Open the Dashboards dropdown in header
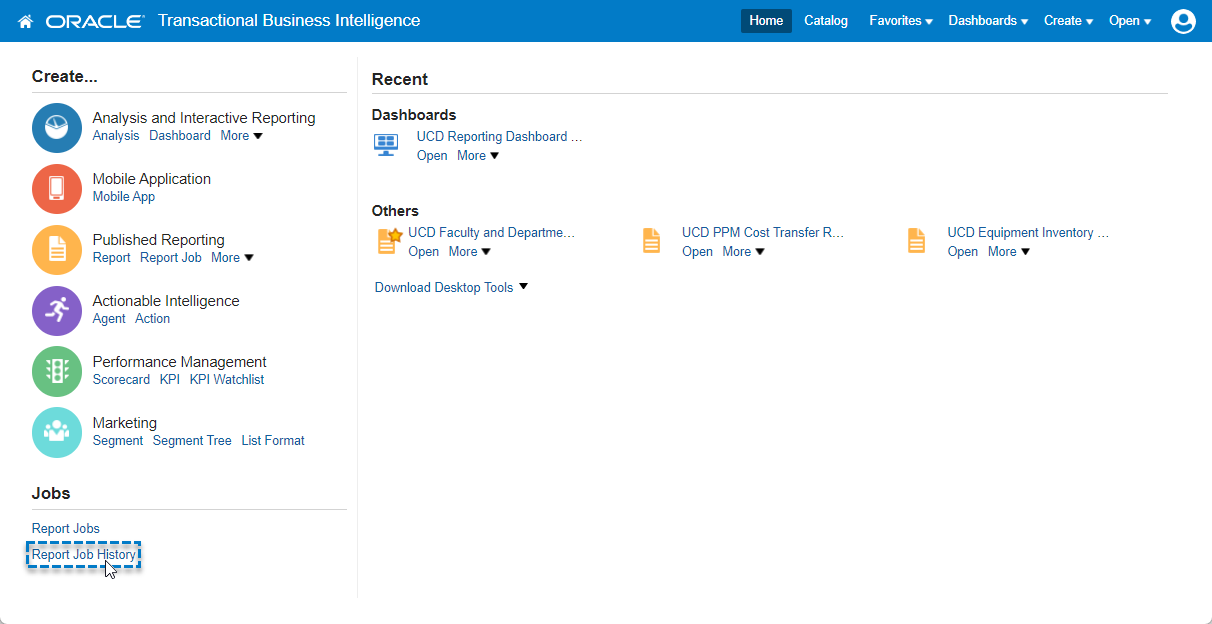Viewport: 1212px width, 624px height. pos(987,21)
